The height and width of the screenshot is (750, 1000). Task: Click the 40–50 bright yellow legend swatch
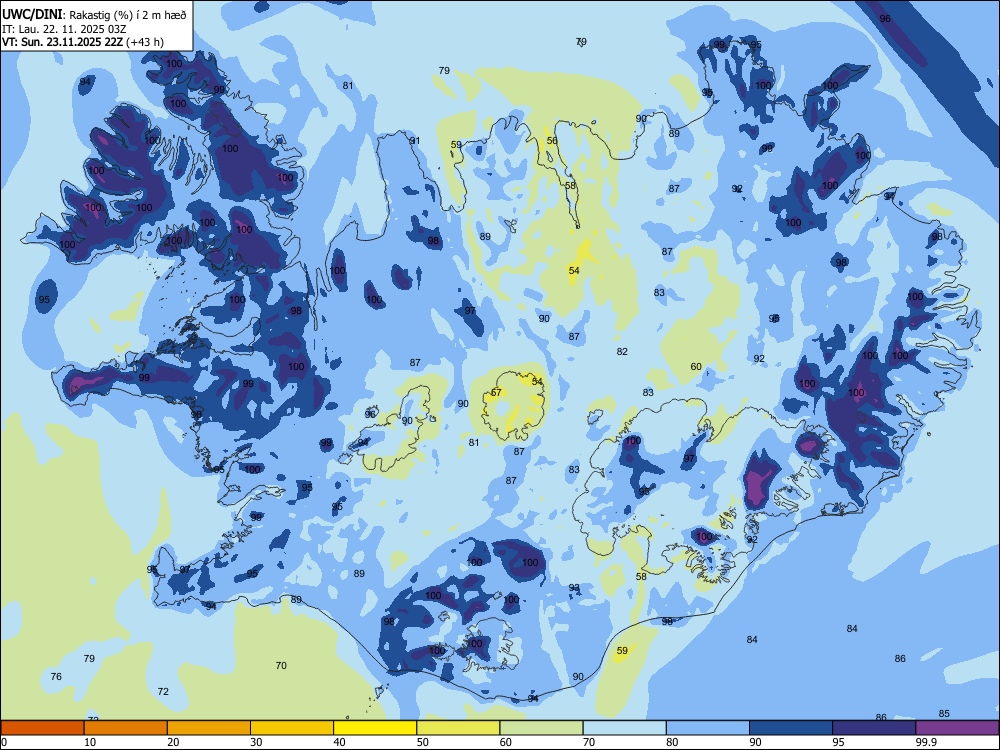[x=375, y=728]
